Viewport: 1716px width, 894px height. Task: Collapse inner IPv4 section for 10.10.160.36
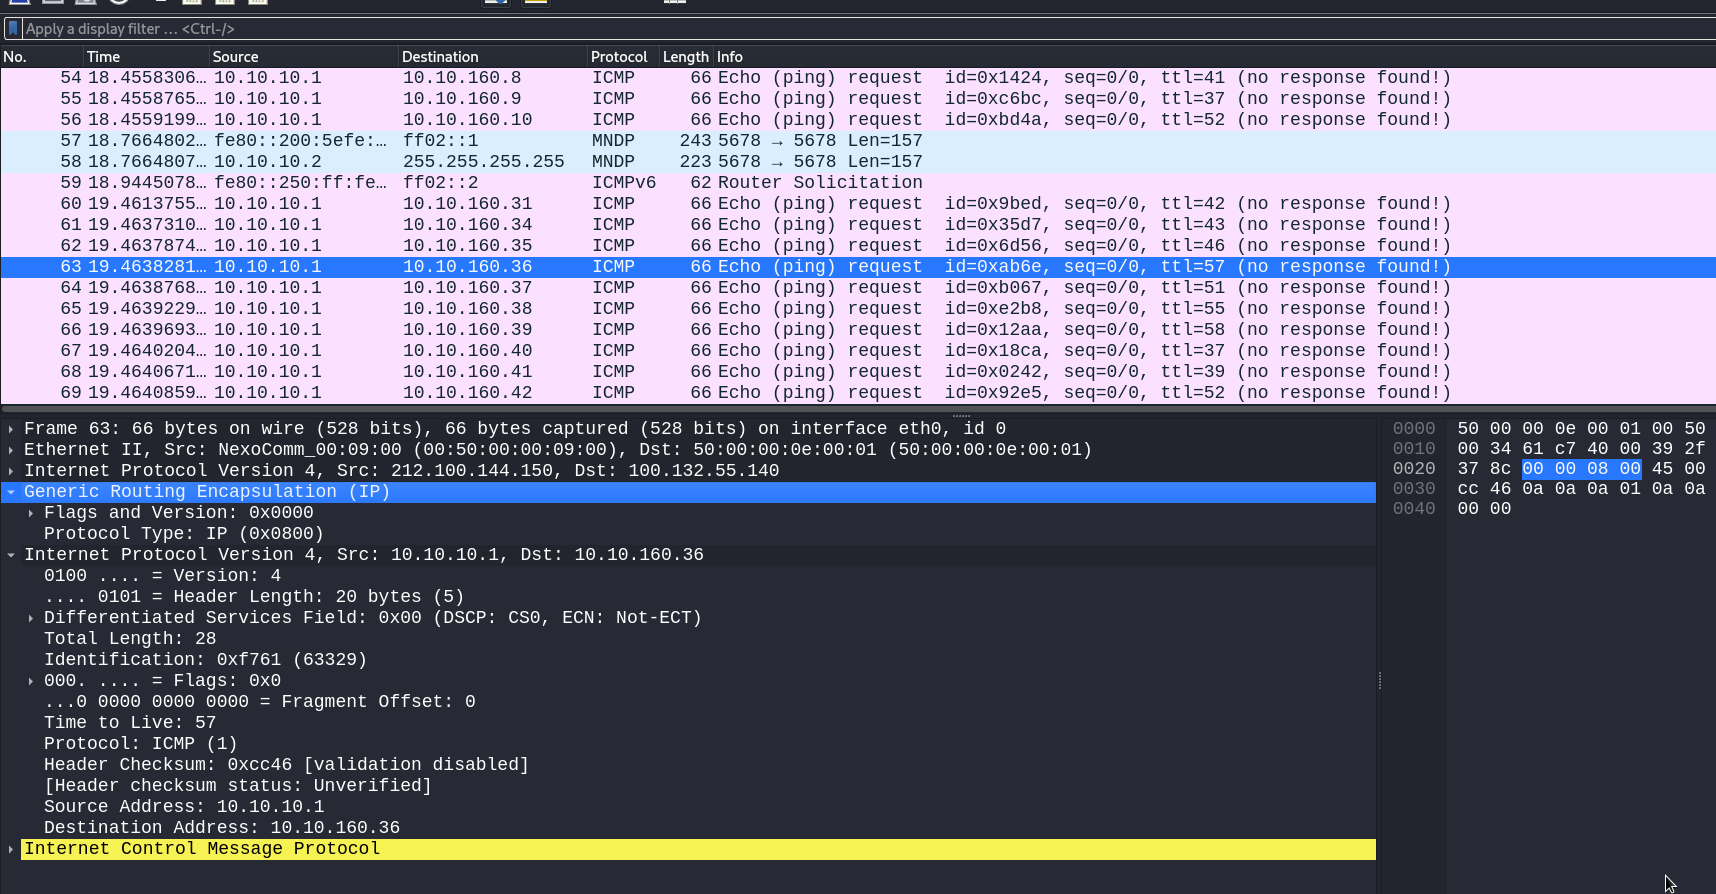coord(11,555)
